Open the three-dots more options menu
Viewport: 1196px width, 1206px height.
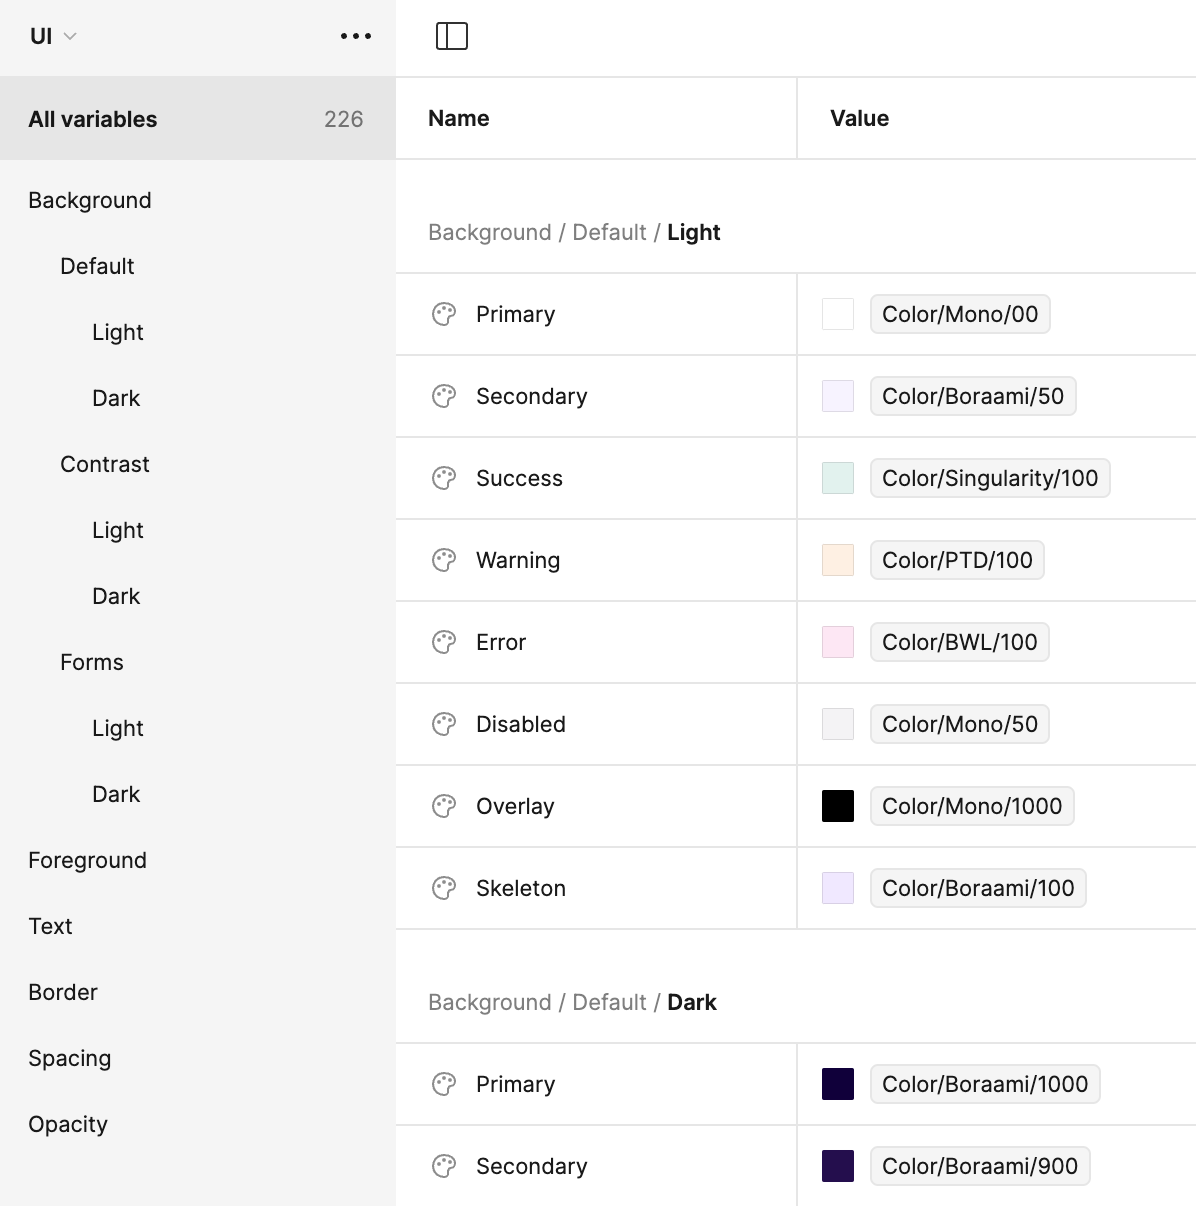[x=356, y=36]
